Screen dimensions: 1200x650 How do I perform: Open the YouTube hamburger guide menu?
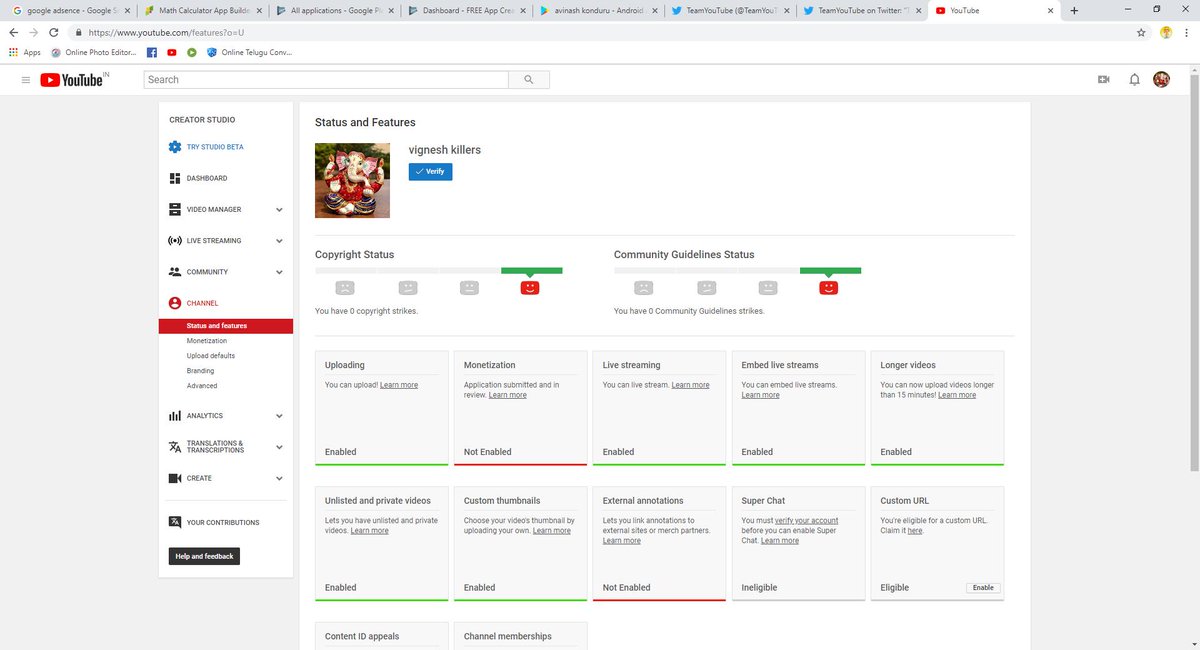click(x=26, y=79)
